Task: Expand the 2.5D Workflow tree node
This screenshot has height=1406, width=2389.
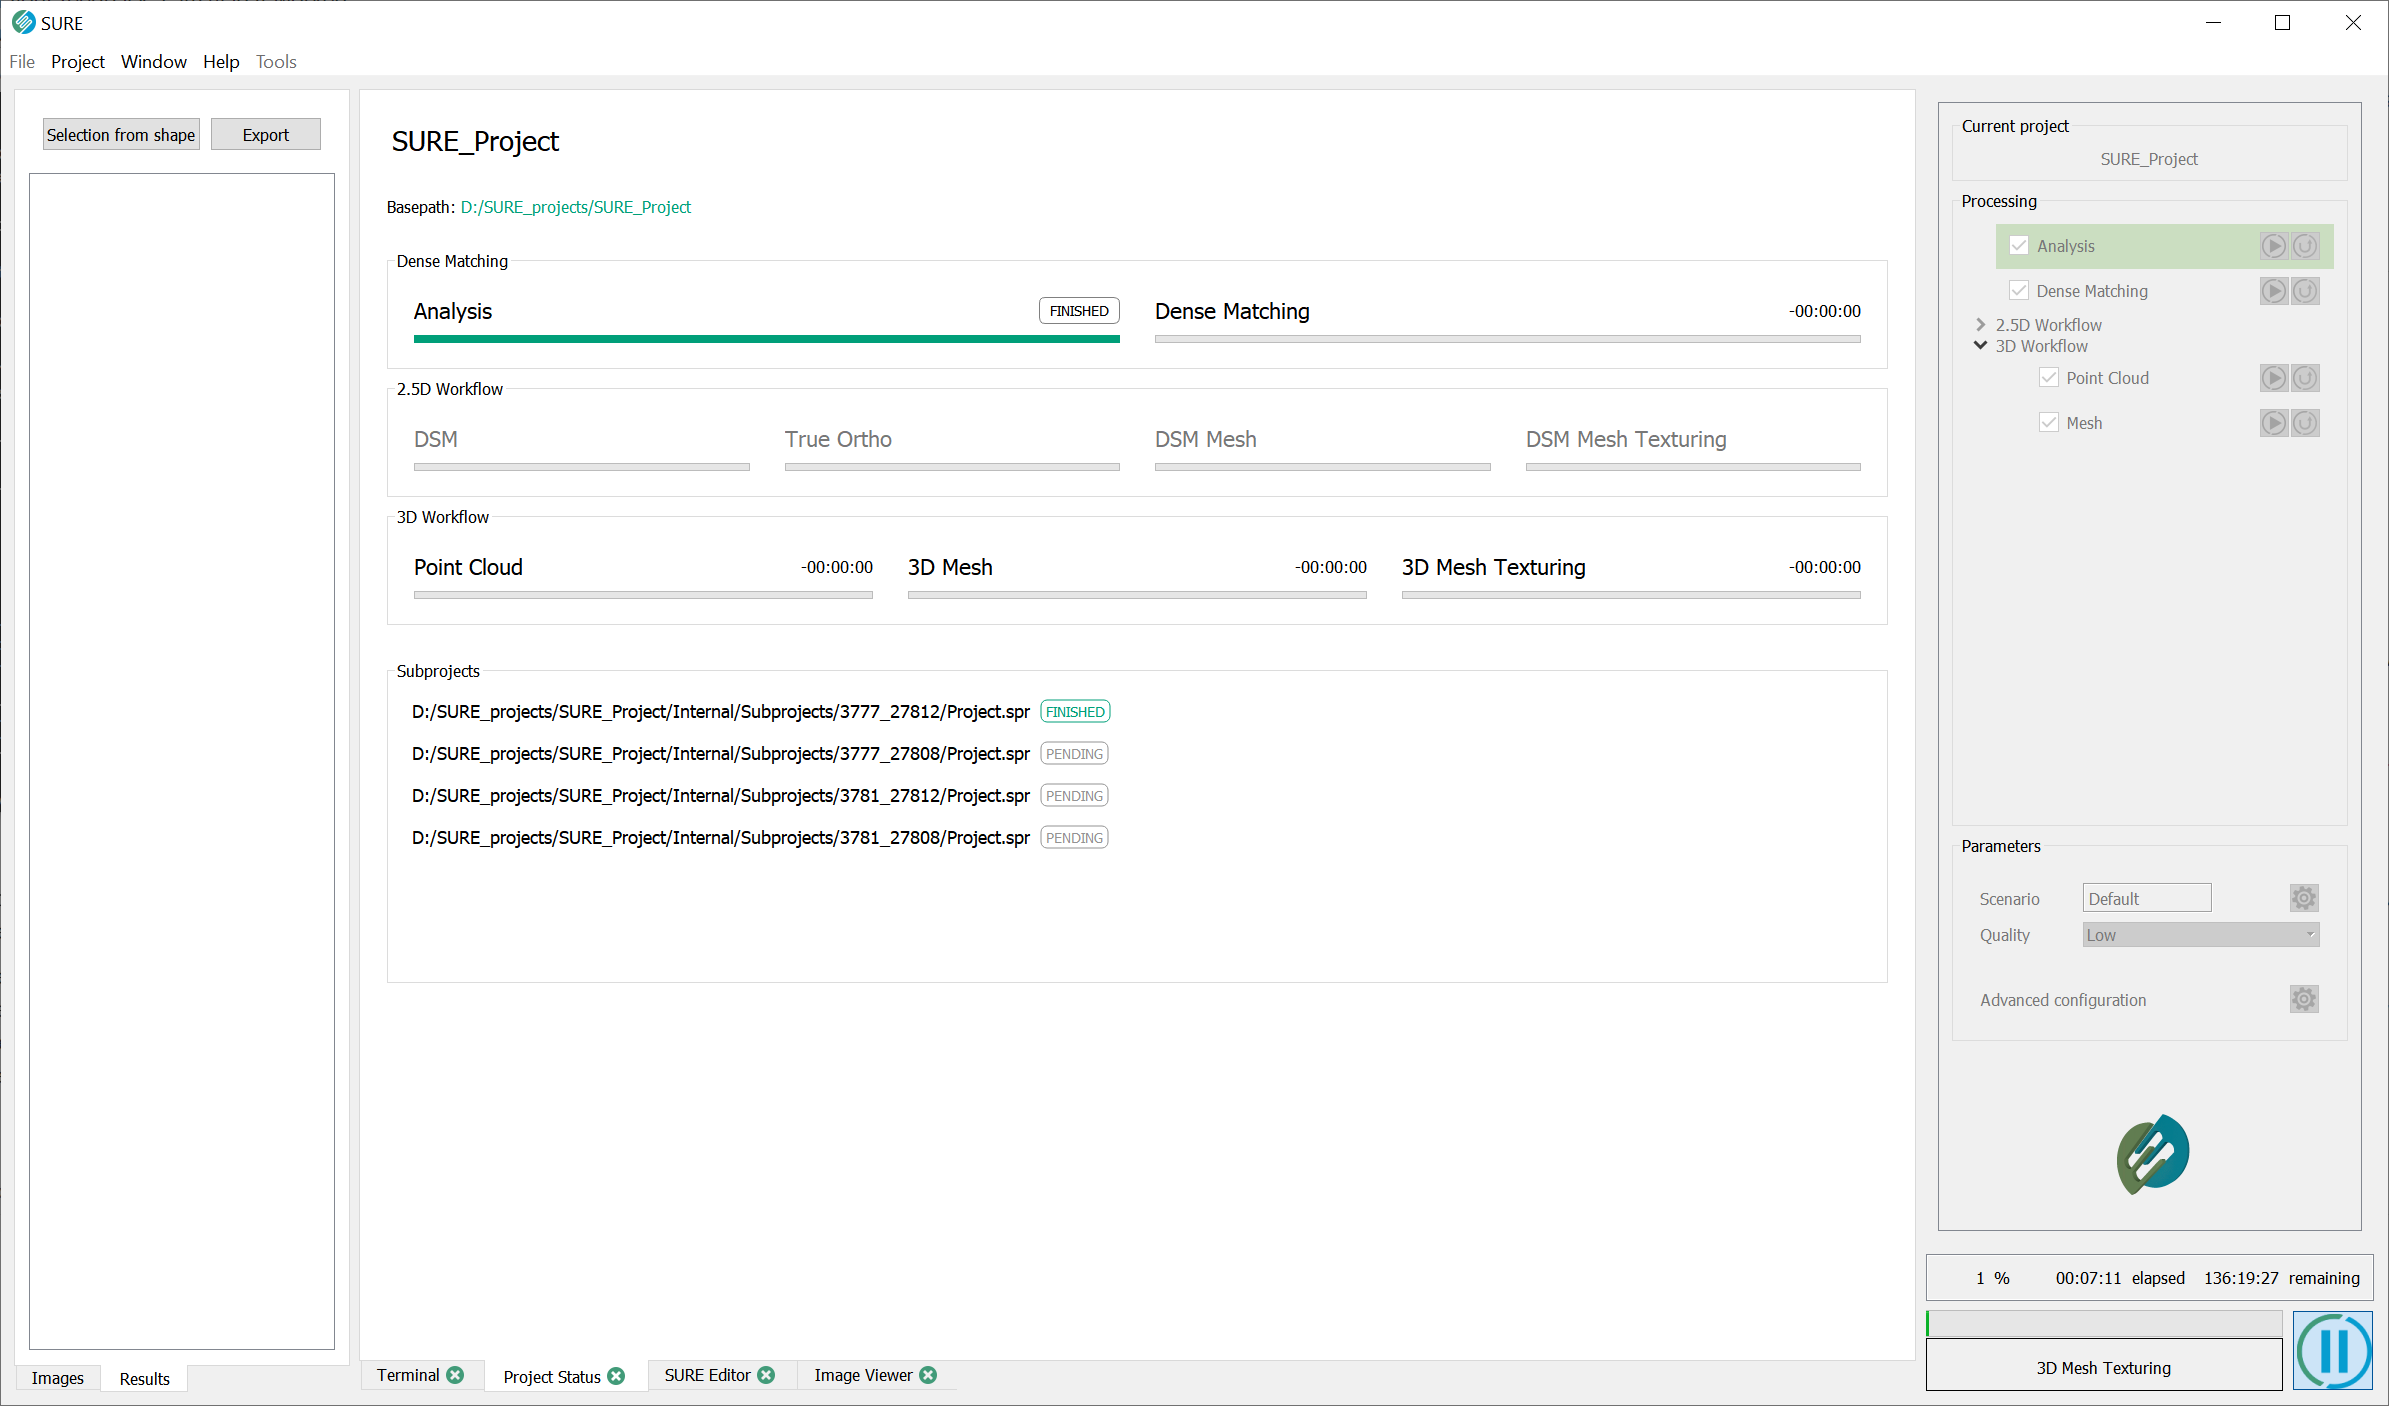Action: (x=1980, y=325)
